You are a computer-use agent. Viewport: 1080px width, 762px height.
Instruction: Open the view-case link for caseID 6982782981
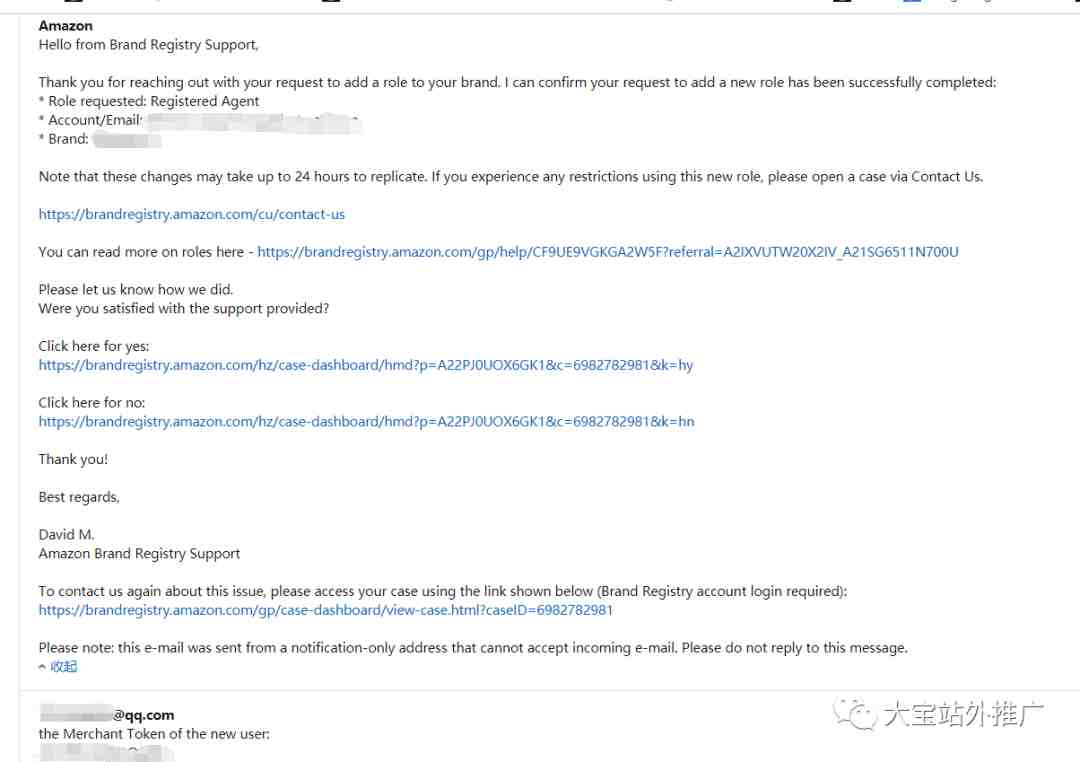[x=326, y=610]
